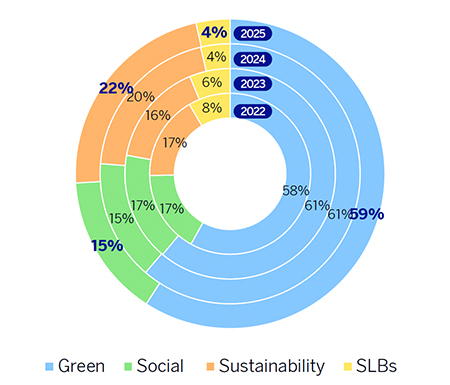
Task: Click the orange Sustainability legend swatch
Action: (x=210, y=367)
